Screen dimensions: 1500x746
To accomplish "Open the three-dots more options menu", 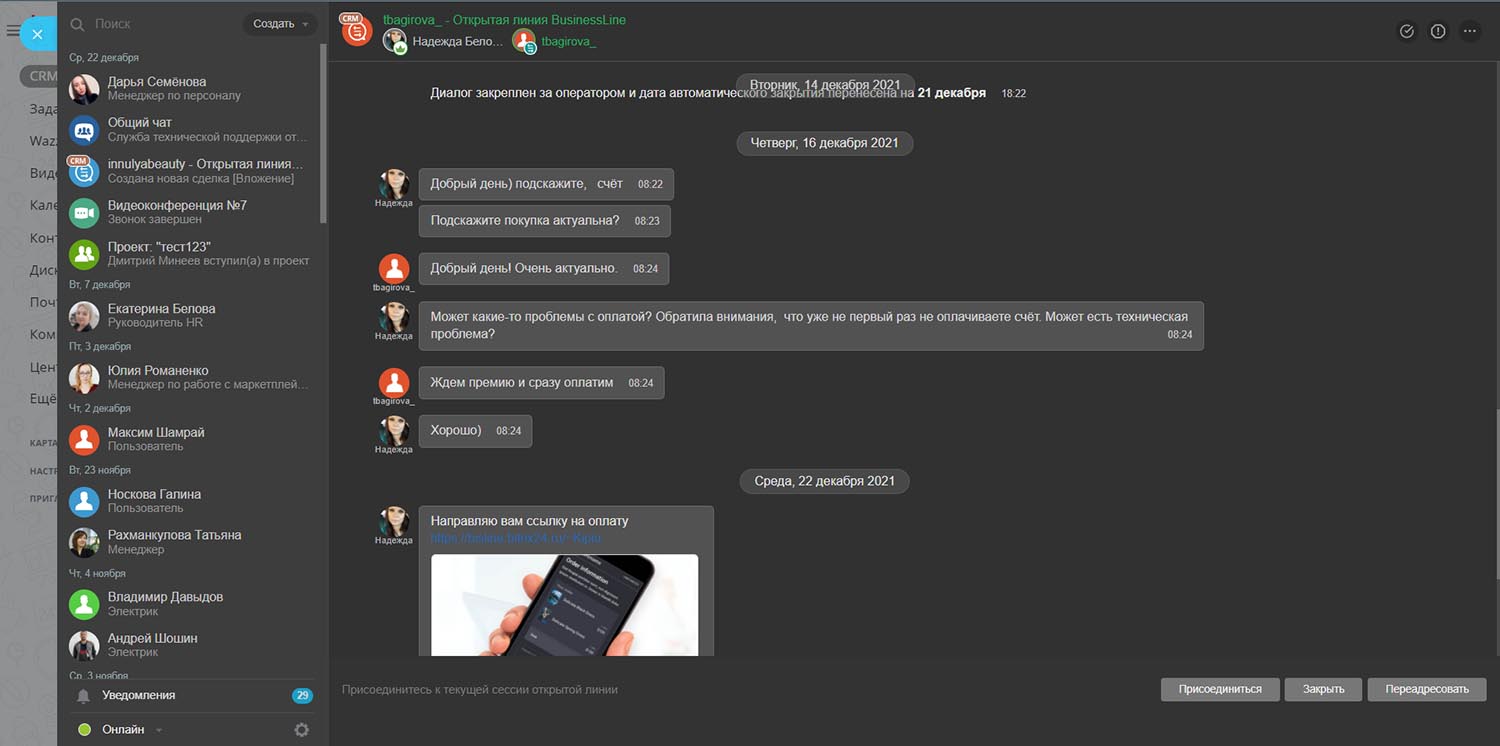I will pos(1469,31).
